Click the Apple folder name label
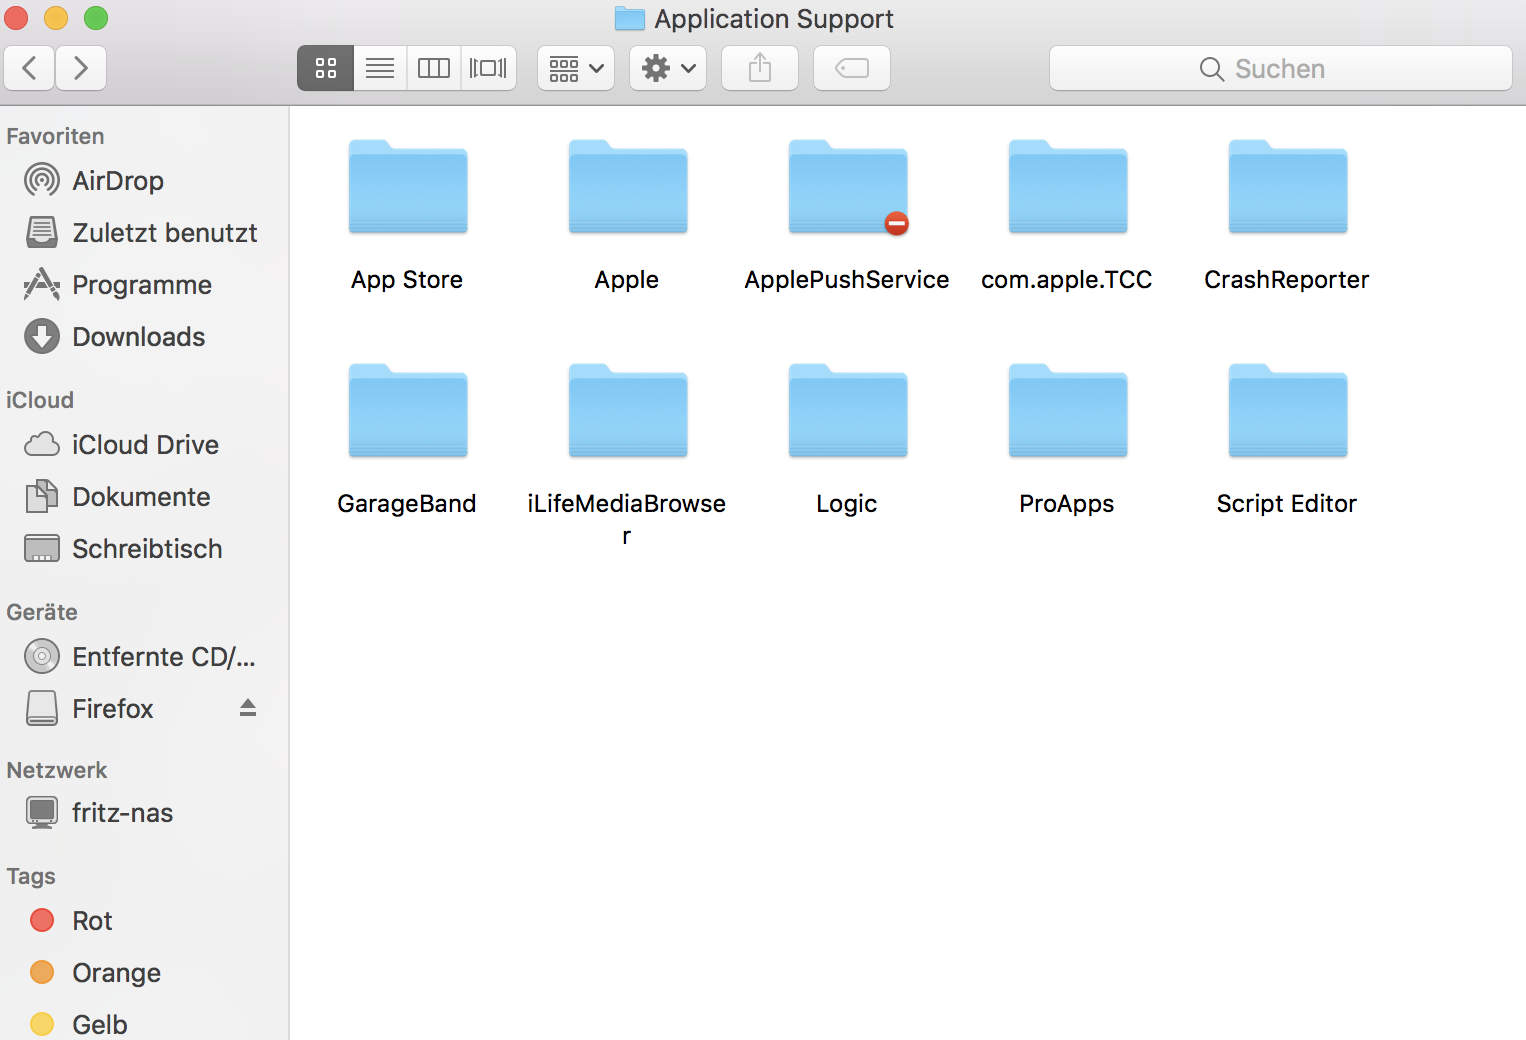Image resolution: width=1526 pixels, height=1040 pixels. click(x=627, y=280)
